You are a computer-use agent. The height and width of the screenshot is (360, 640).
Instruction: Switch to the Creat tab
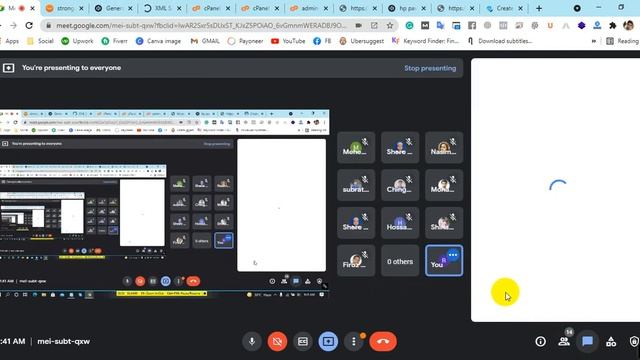pos(504,8)
